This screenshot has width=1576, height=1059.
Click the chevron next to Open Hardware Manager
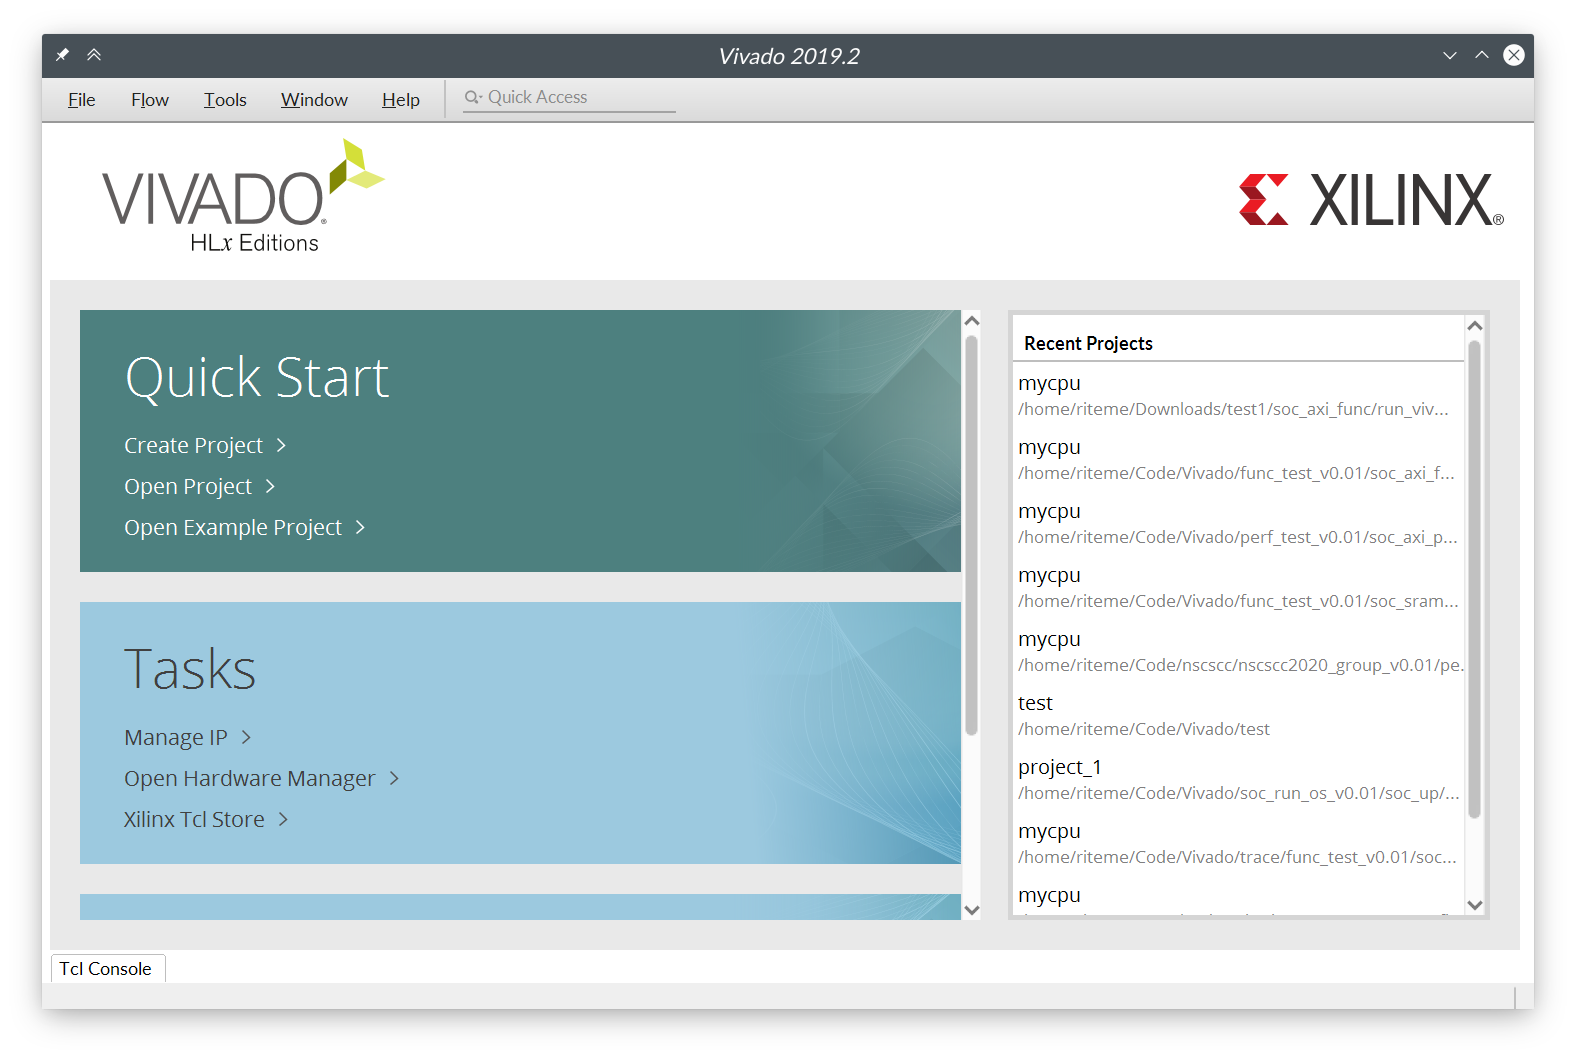pos(394,778)
